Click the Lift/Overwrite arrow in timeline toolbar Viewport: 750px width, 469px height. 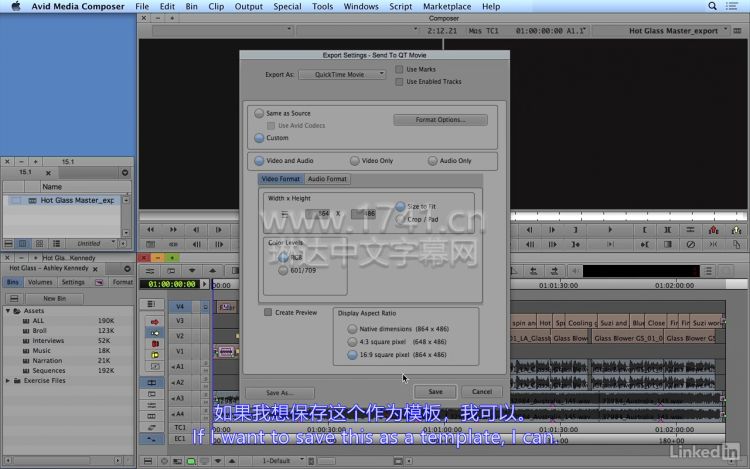click(x=555, y=271)
